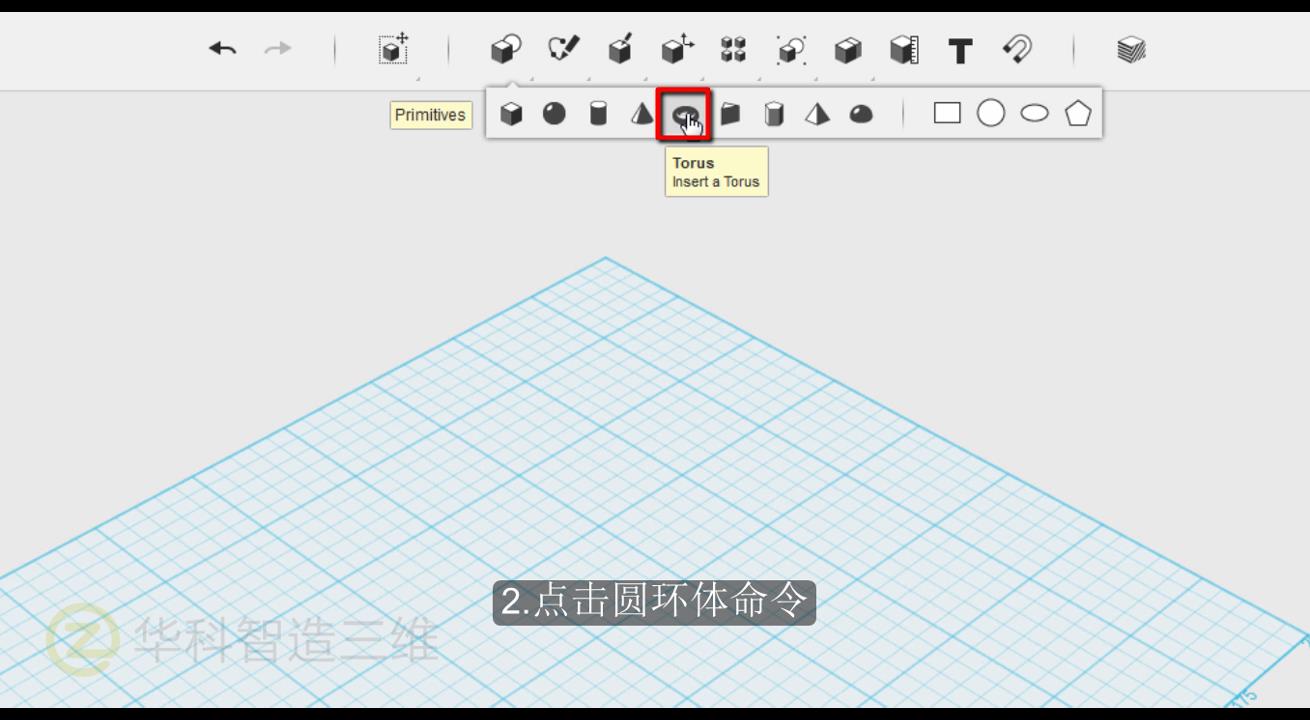Screen dimensions: 1310x720
Task: Draw a Rectangle sketch shape
Action: [x=946, y=113]
